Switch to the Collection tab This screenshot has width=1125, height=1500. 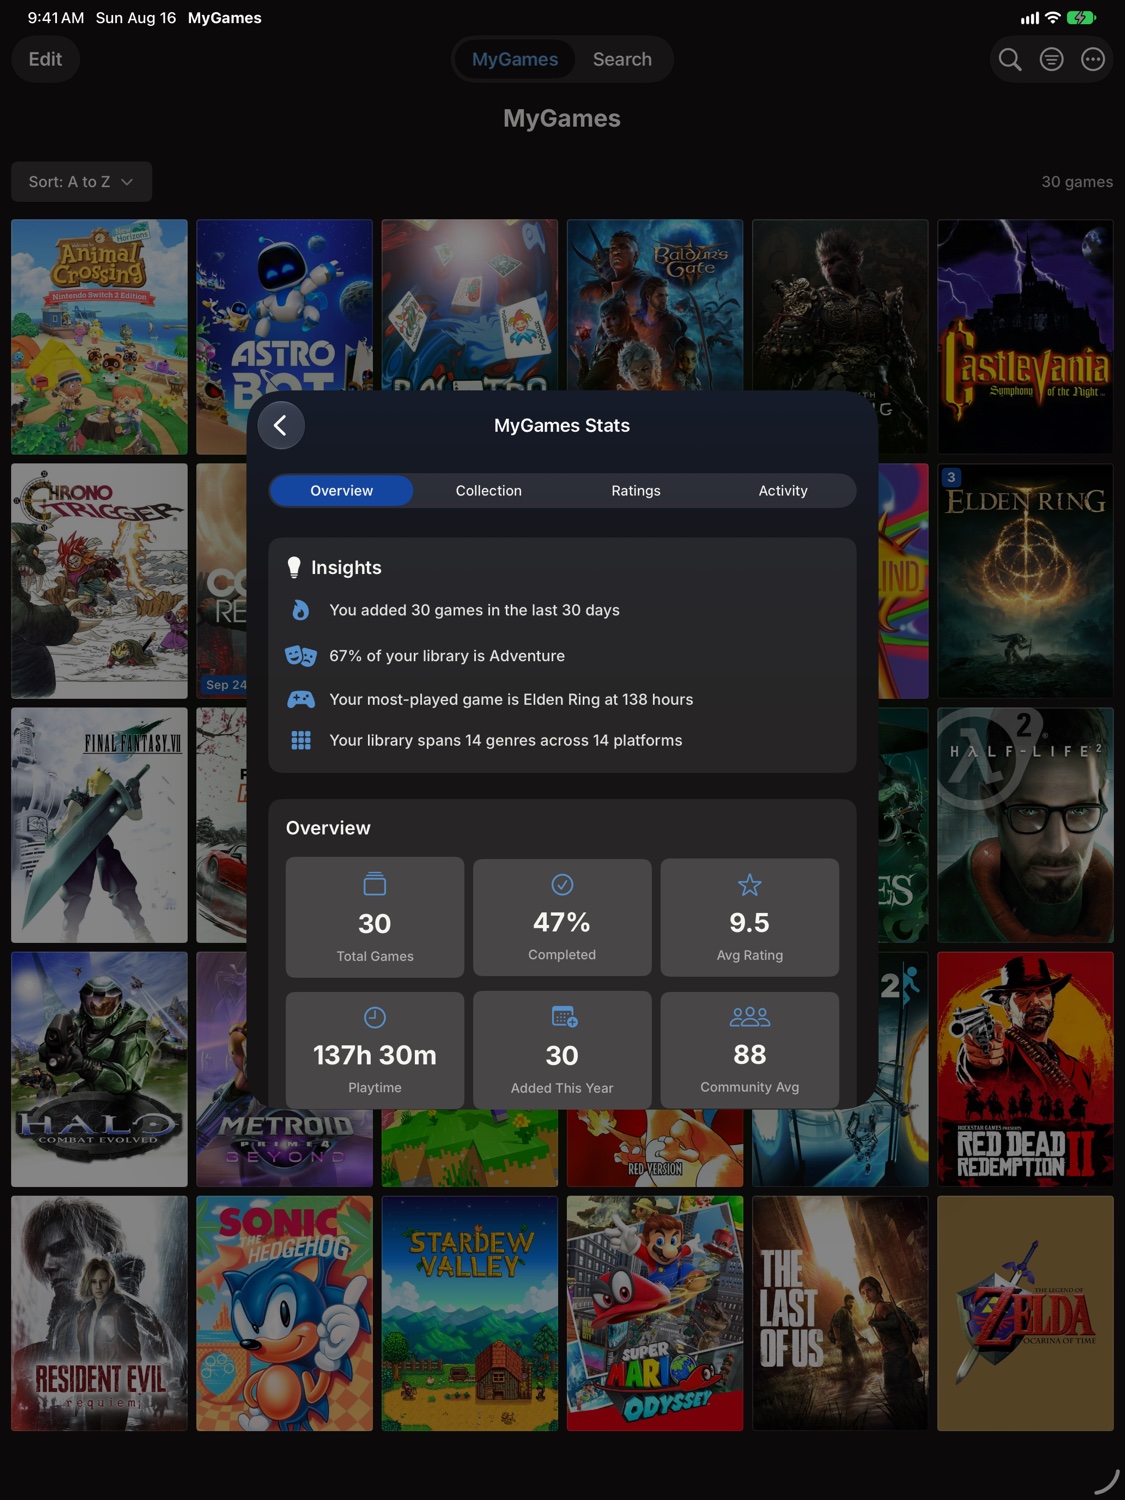[x=489, y=491]
